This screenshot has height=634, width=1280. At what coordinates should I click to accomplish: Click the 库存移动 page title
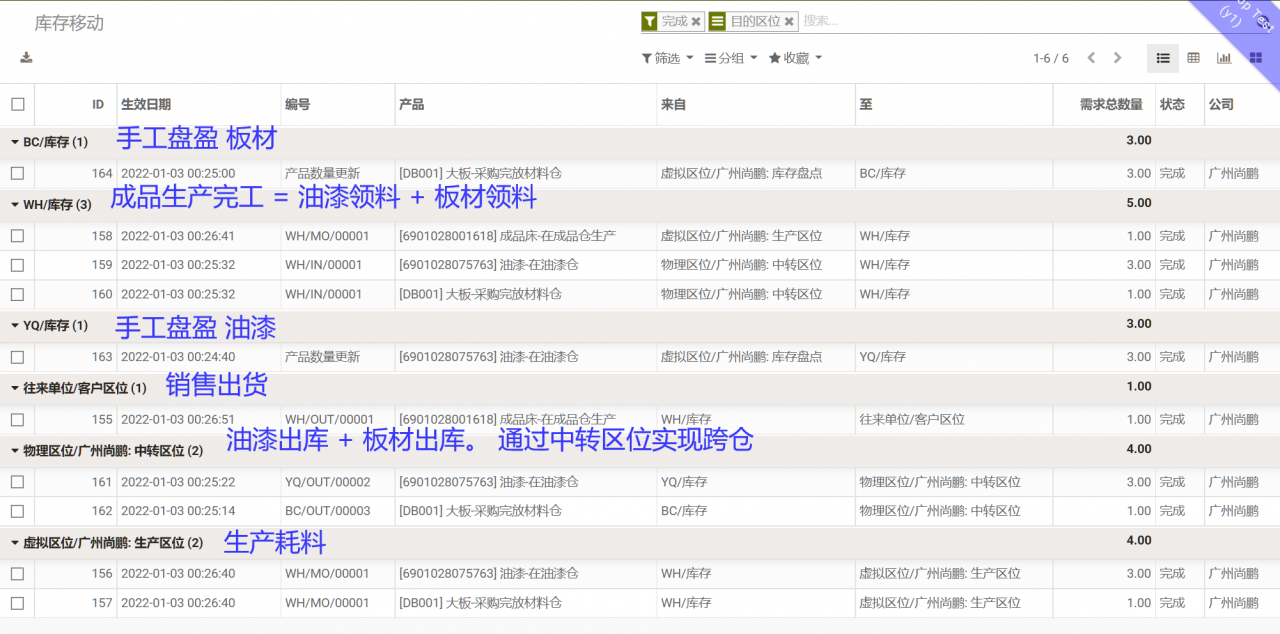[69, 23]
